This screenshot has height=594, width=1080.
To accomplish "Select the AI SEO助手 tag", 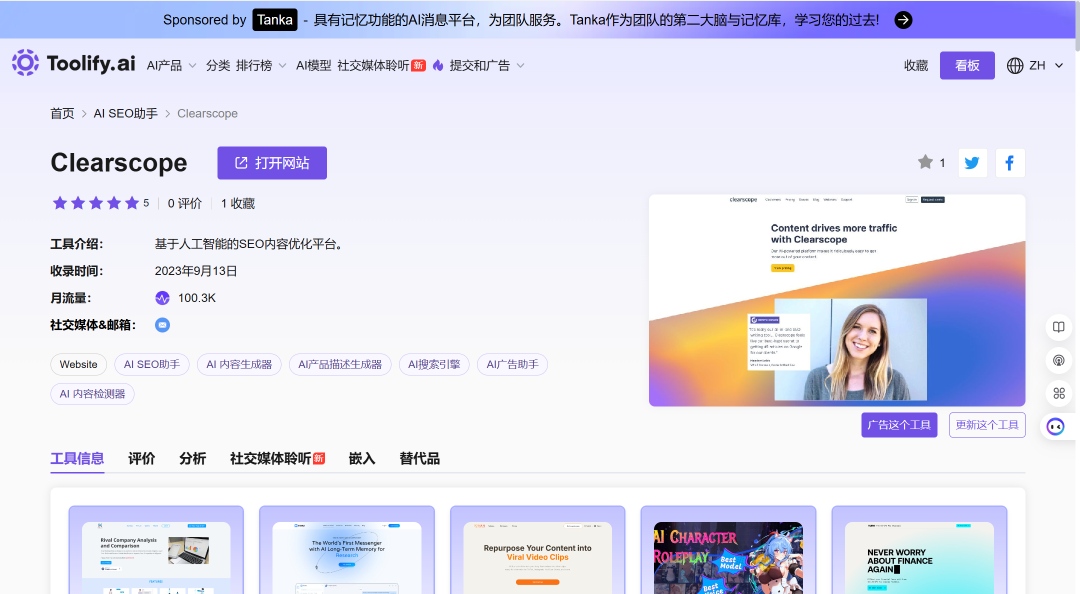I will [152, 364].
